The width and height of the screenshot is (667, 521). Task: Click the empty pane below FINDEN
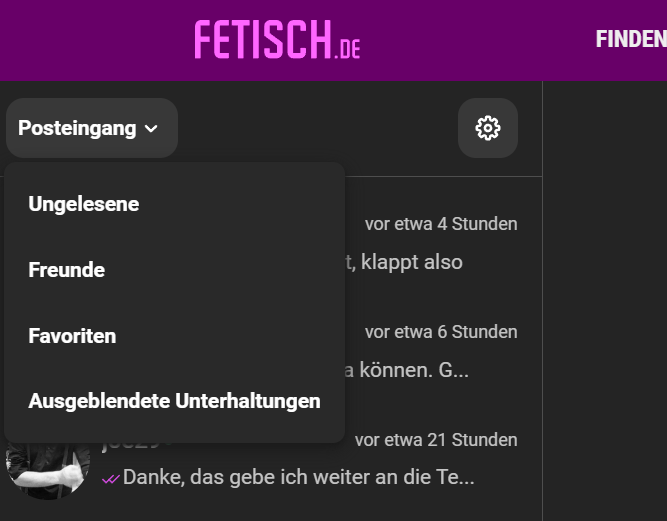tap(605, 300)
